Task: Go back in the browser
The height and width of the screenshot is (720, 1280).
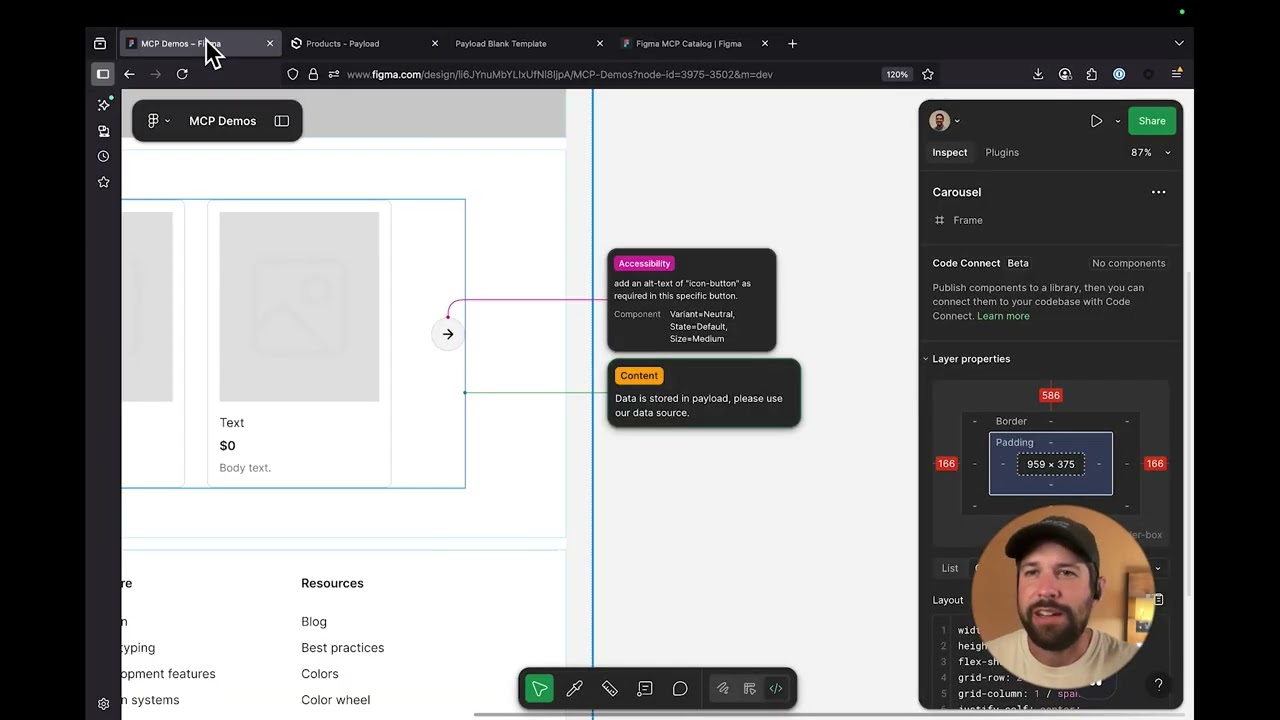Action: [129, 74]
